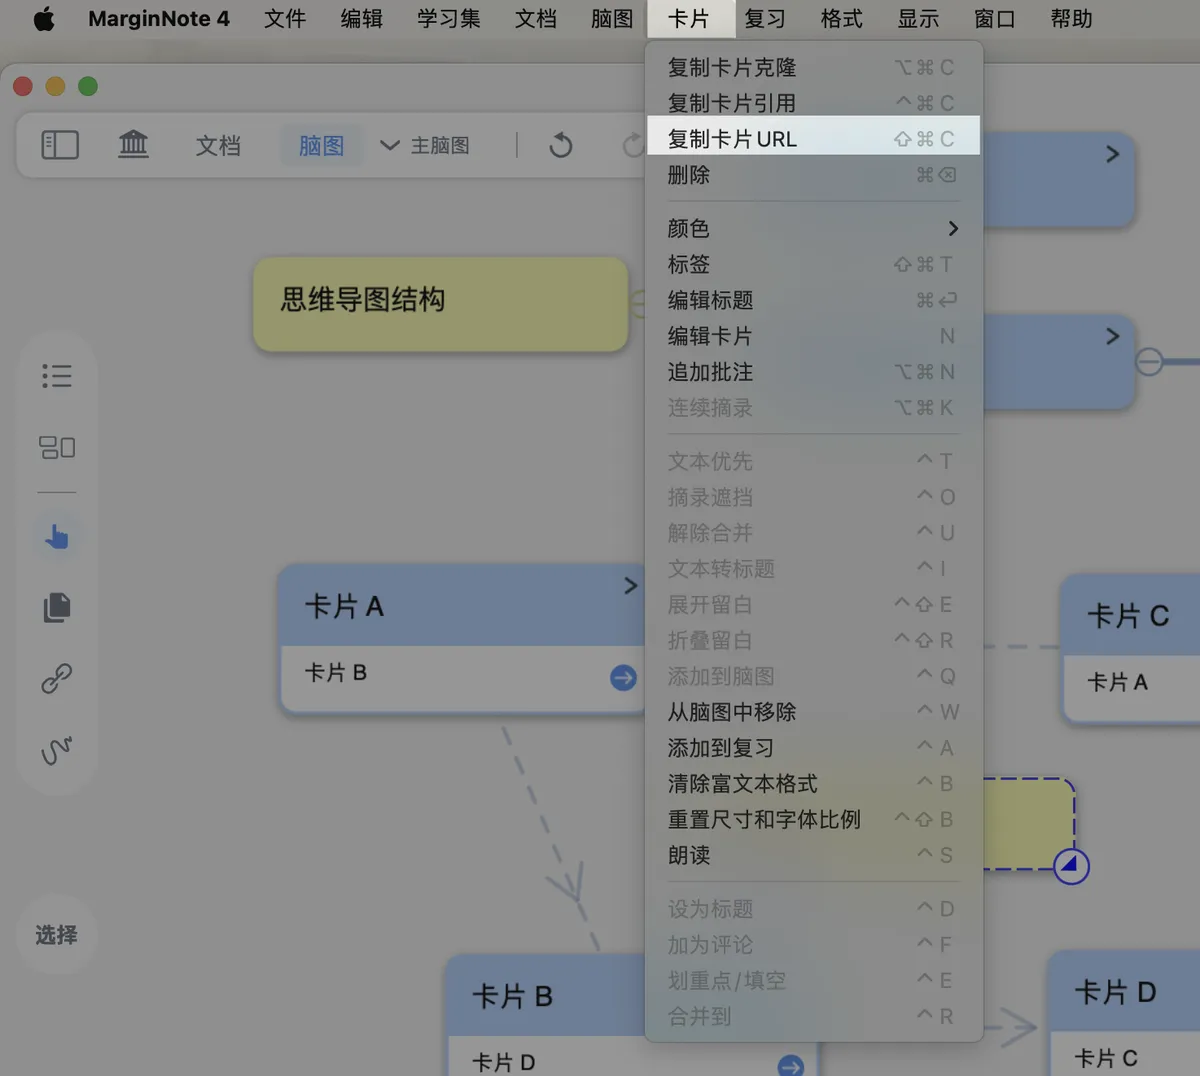Choose 删除 in the card menu

[813, 174]
